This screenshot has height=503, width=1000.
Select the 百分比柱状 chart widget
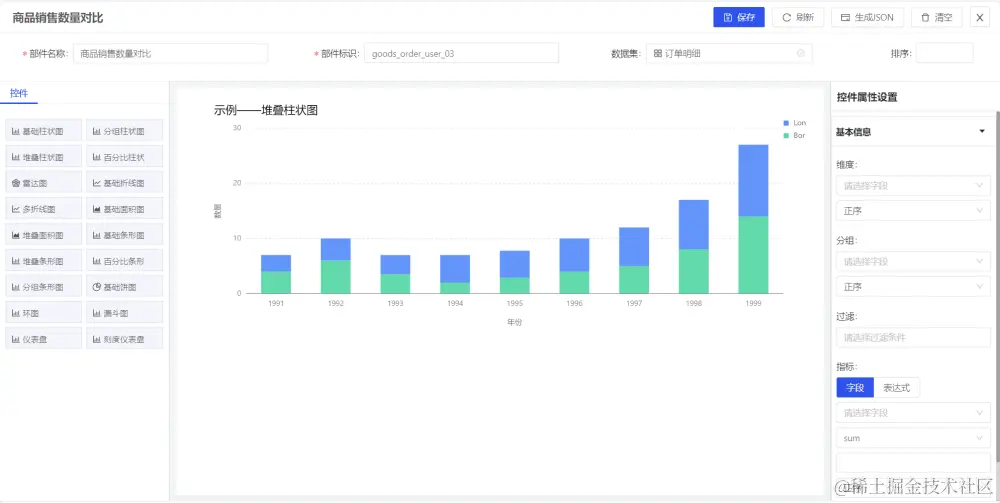(124, 157)
